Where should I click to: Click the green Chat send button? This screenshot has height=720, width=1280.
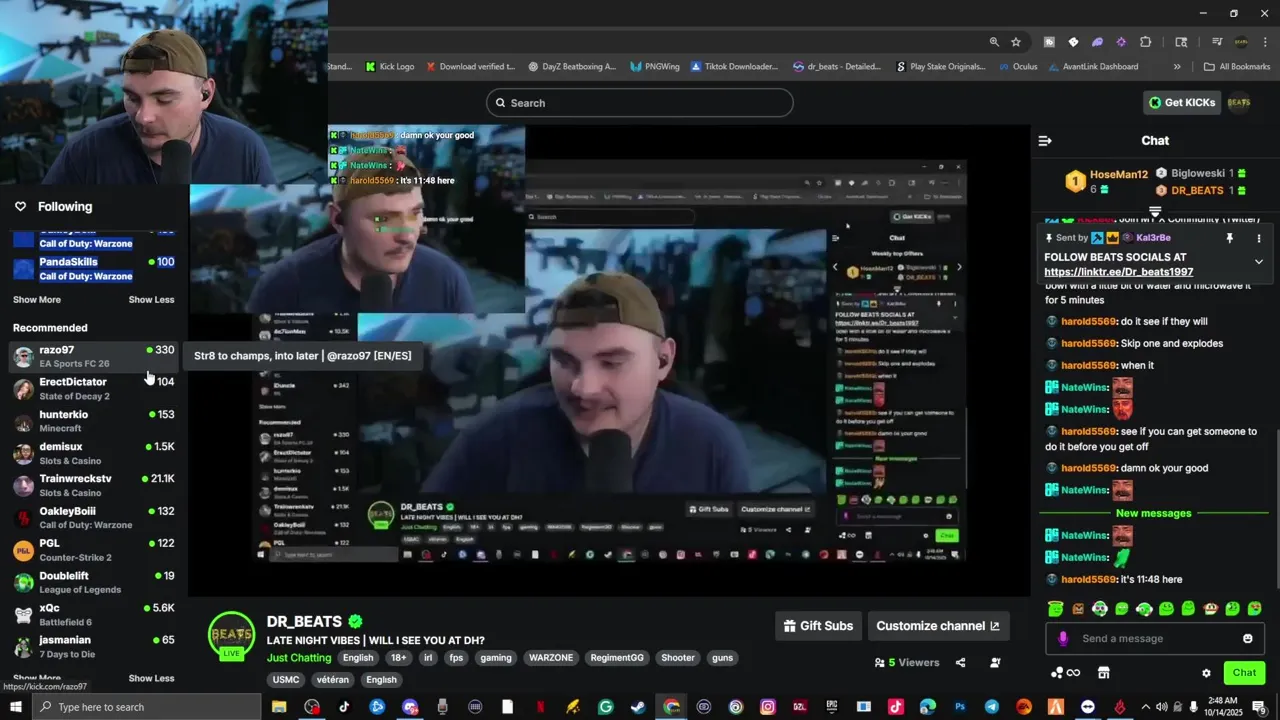pyautogui.click(x=1244, y=673)
